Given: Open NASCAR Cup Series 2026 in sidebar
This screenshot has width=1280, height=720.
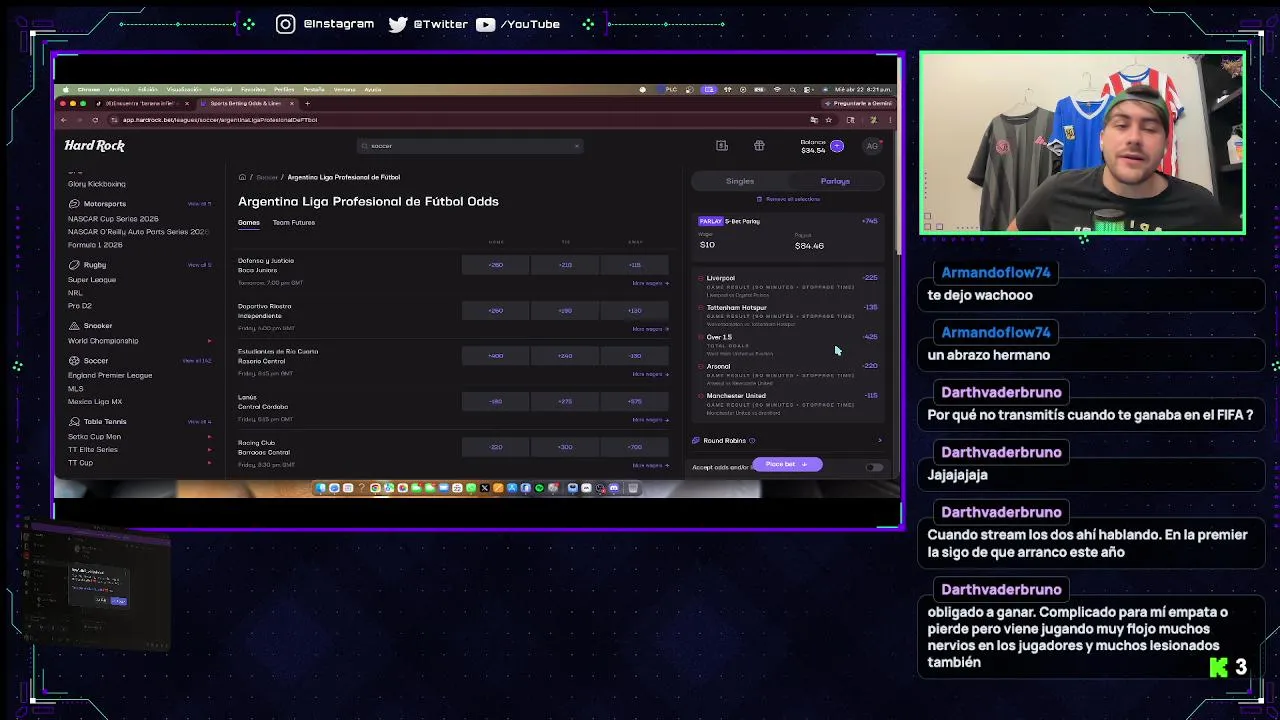Looking at the screenshot, I should [113, 219].
